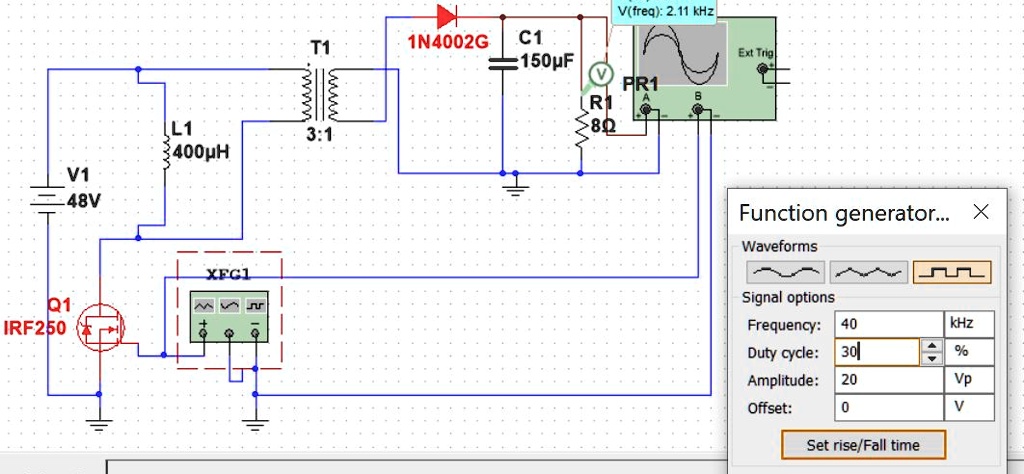Click Set rise/Fall time button
This screenshot has height=474, width=1024.
pyautogui.click(x=863, y=445)
